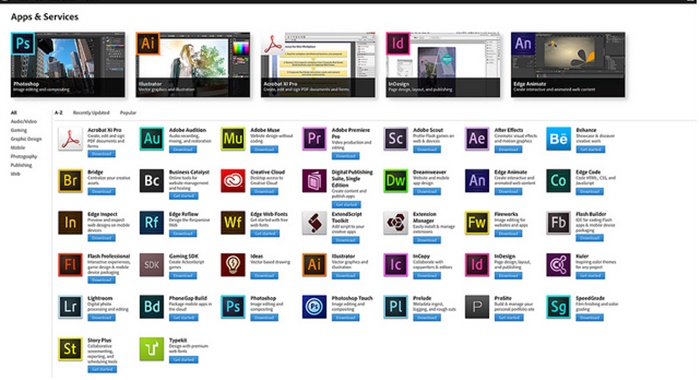This screenshot has width=700, height=380.
Task: Open the Acrobat XI Pro app icon
Action: pyautogui.click(x=70, y=139)
